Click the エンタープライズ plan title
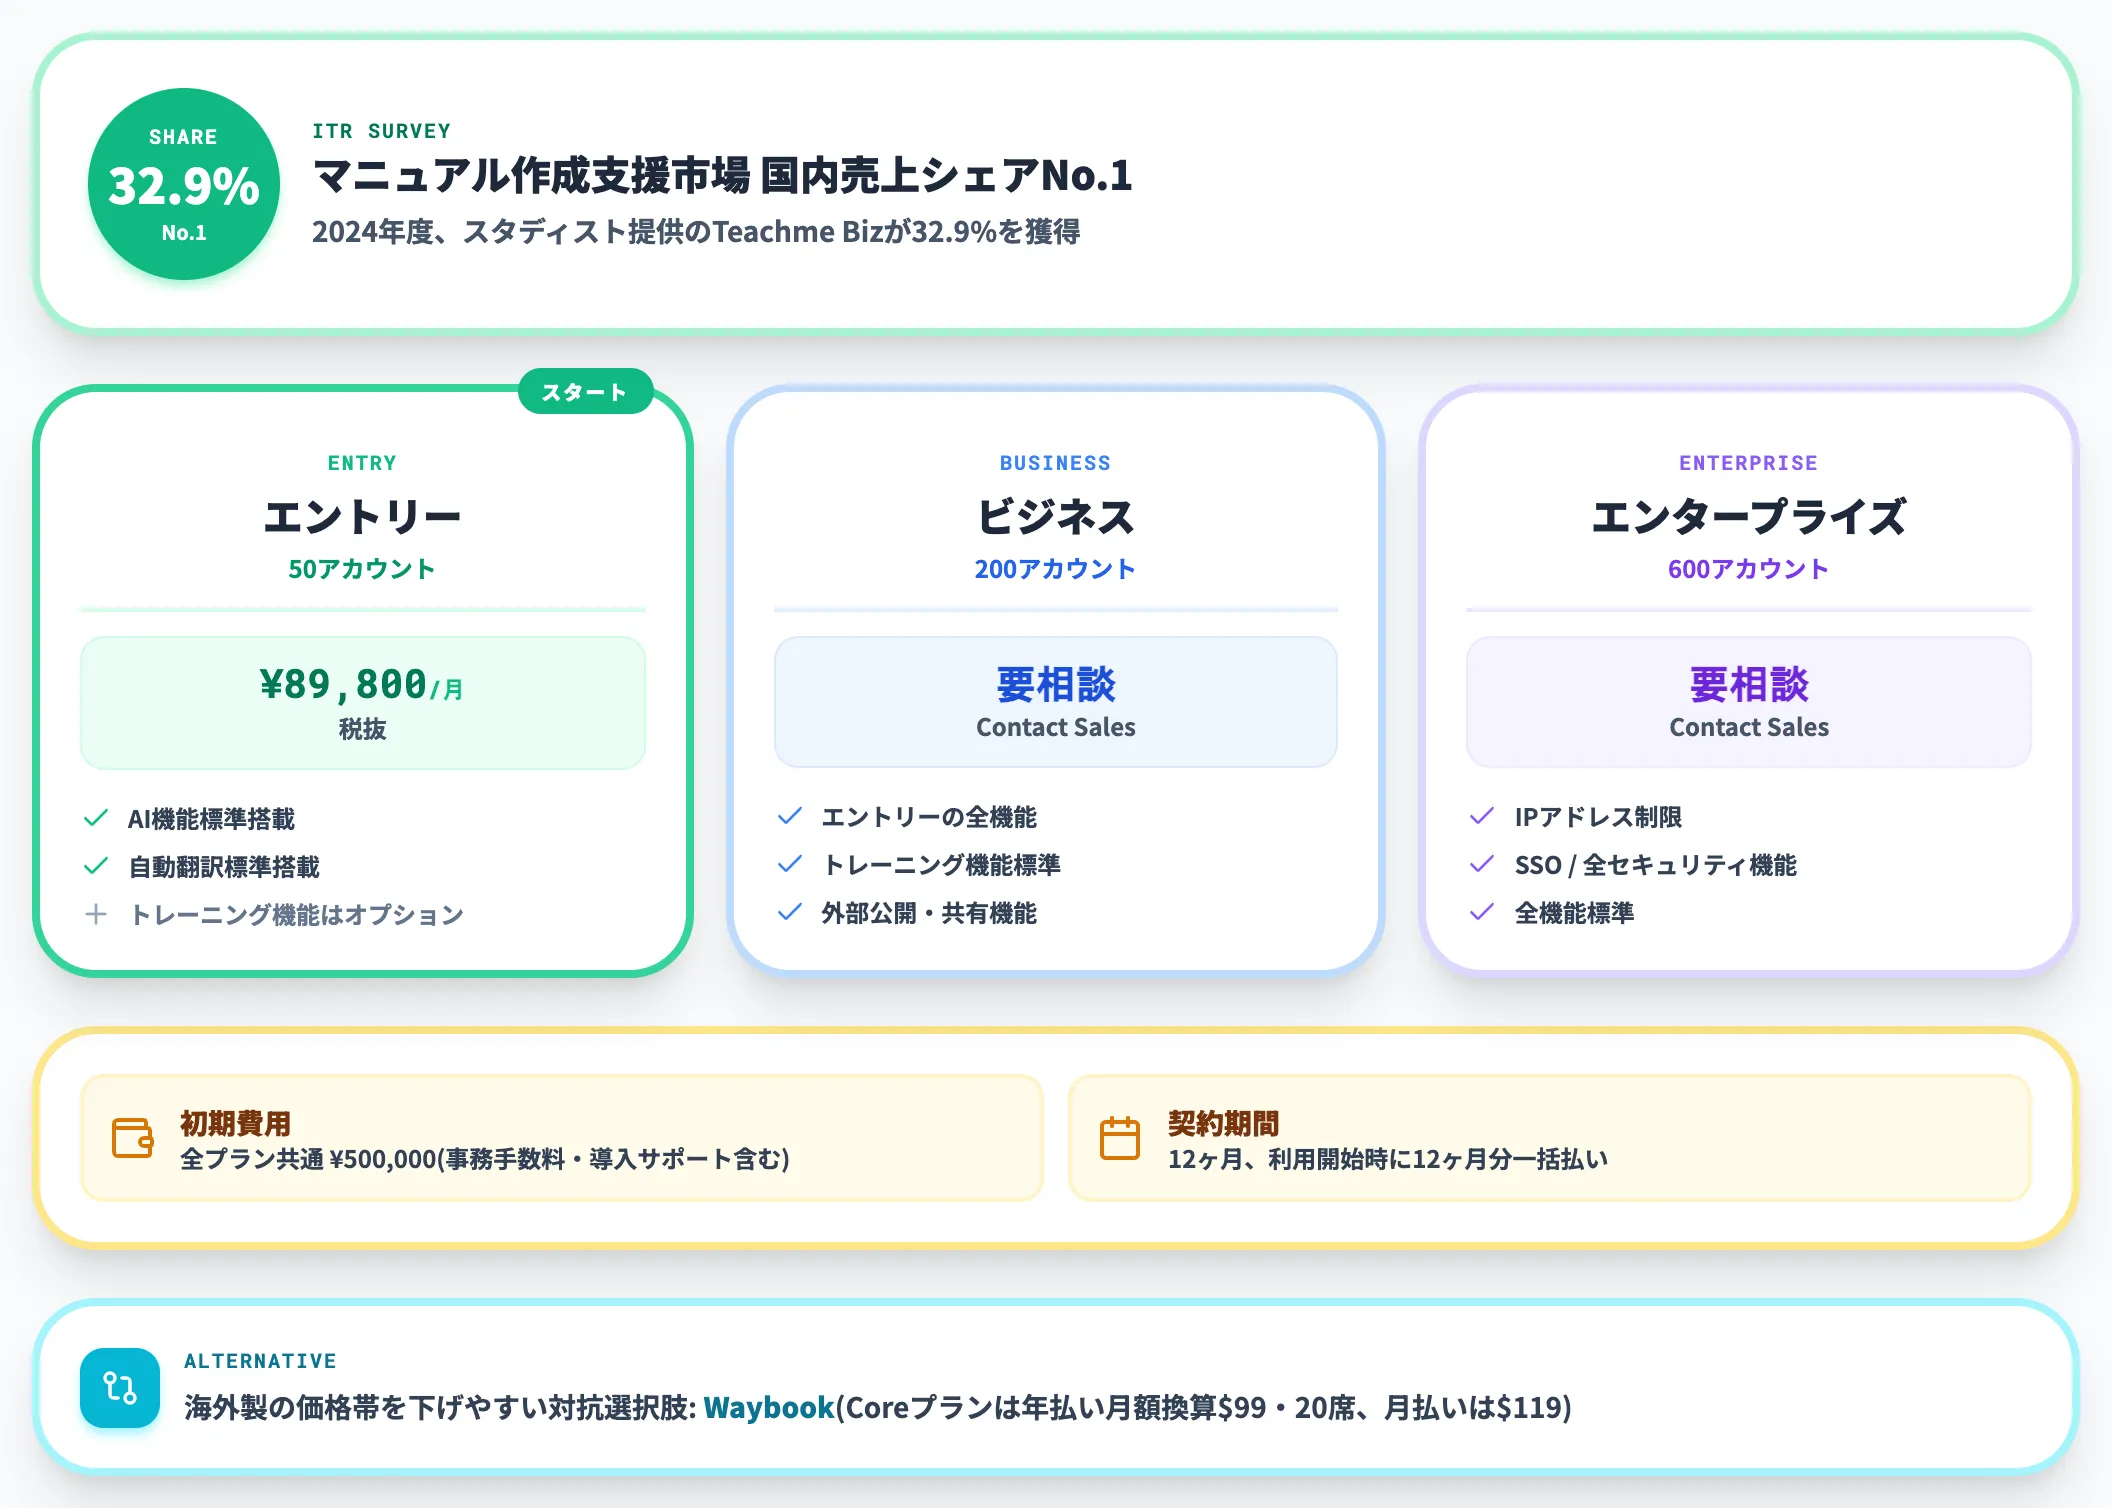This screenshot has height=1508, width=2112. pyautogui.click(x=1749, y=517)
